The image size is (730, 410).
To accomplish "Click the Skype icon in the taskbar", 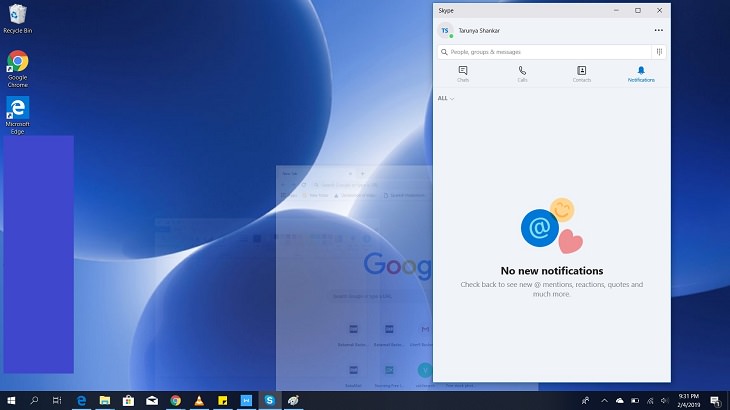I will pos(270,400).
